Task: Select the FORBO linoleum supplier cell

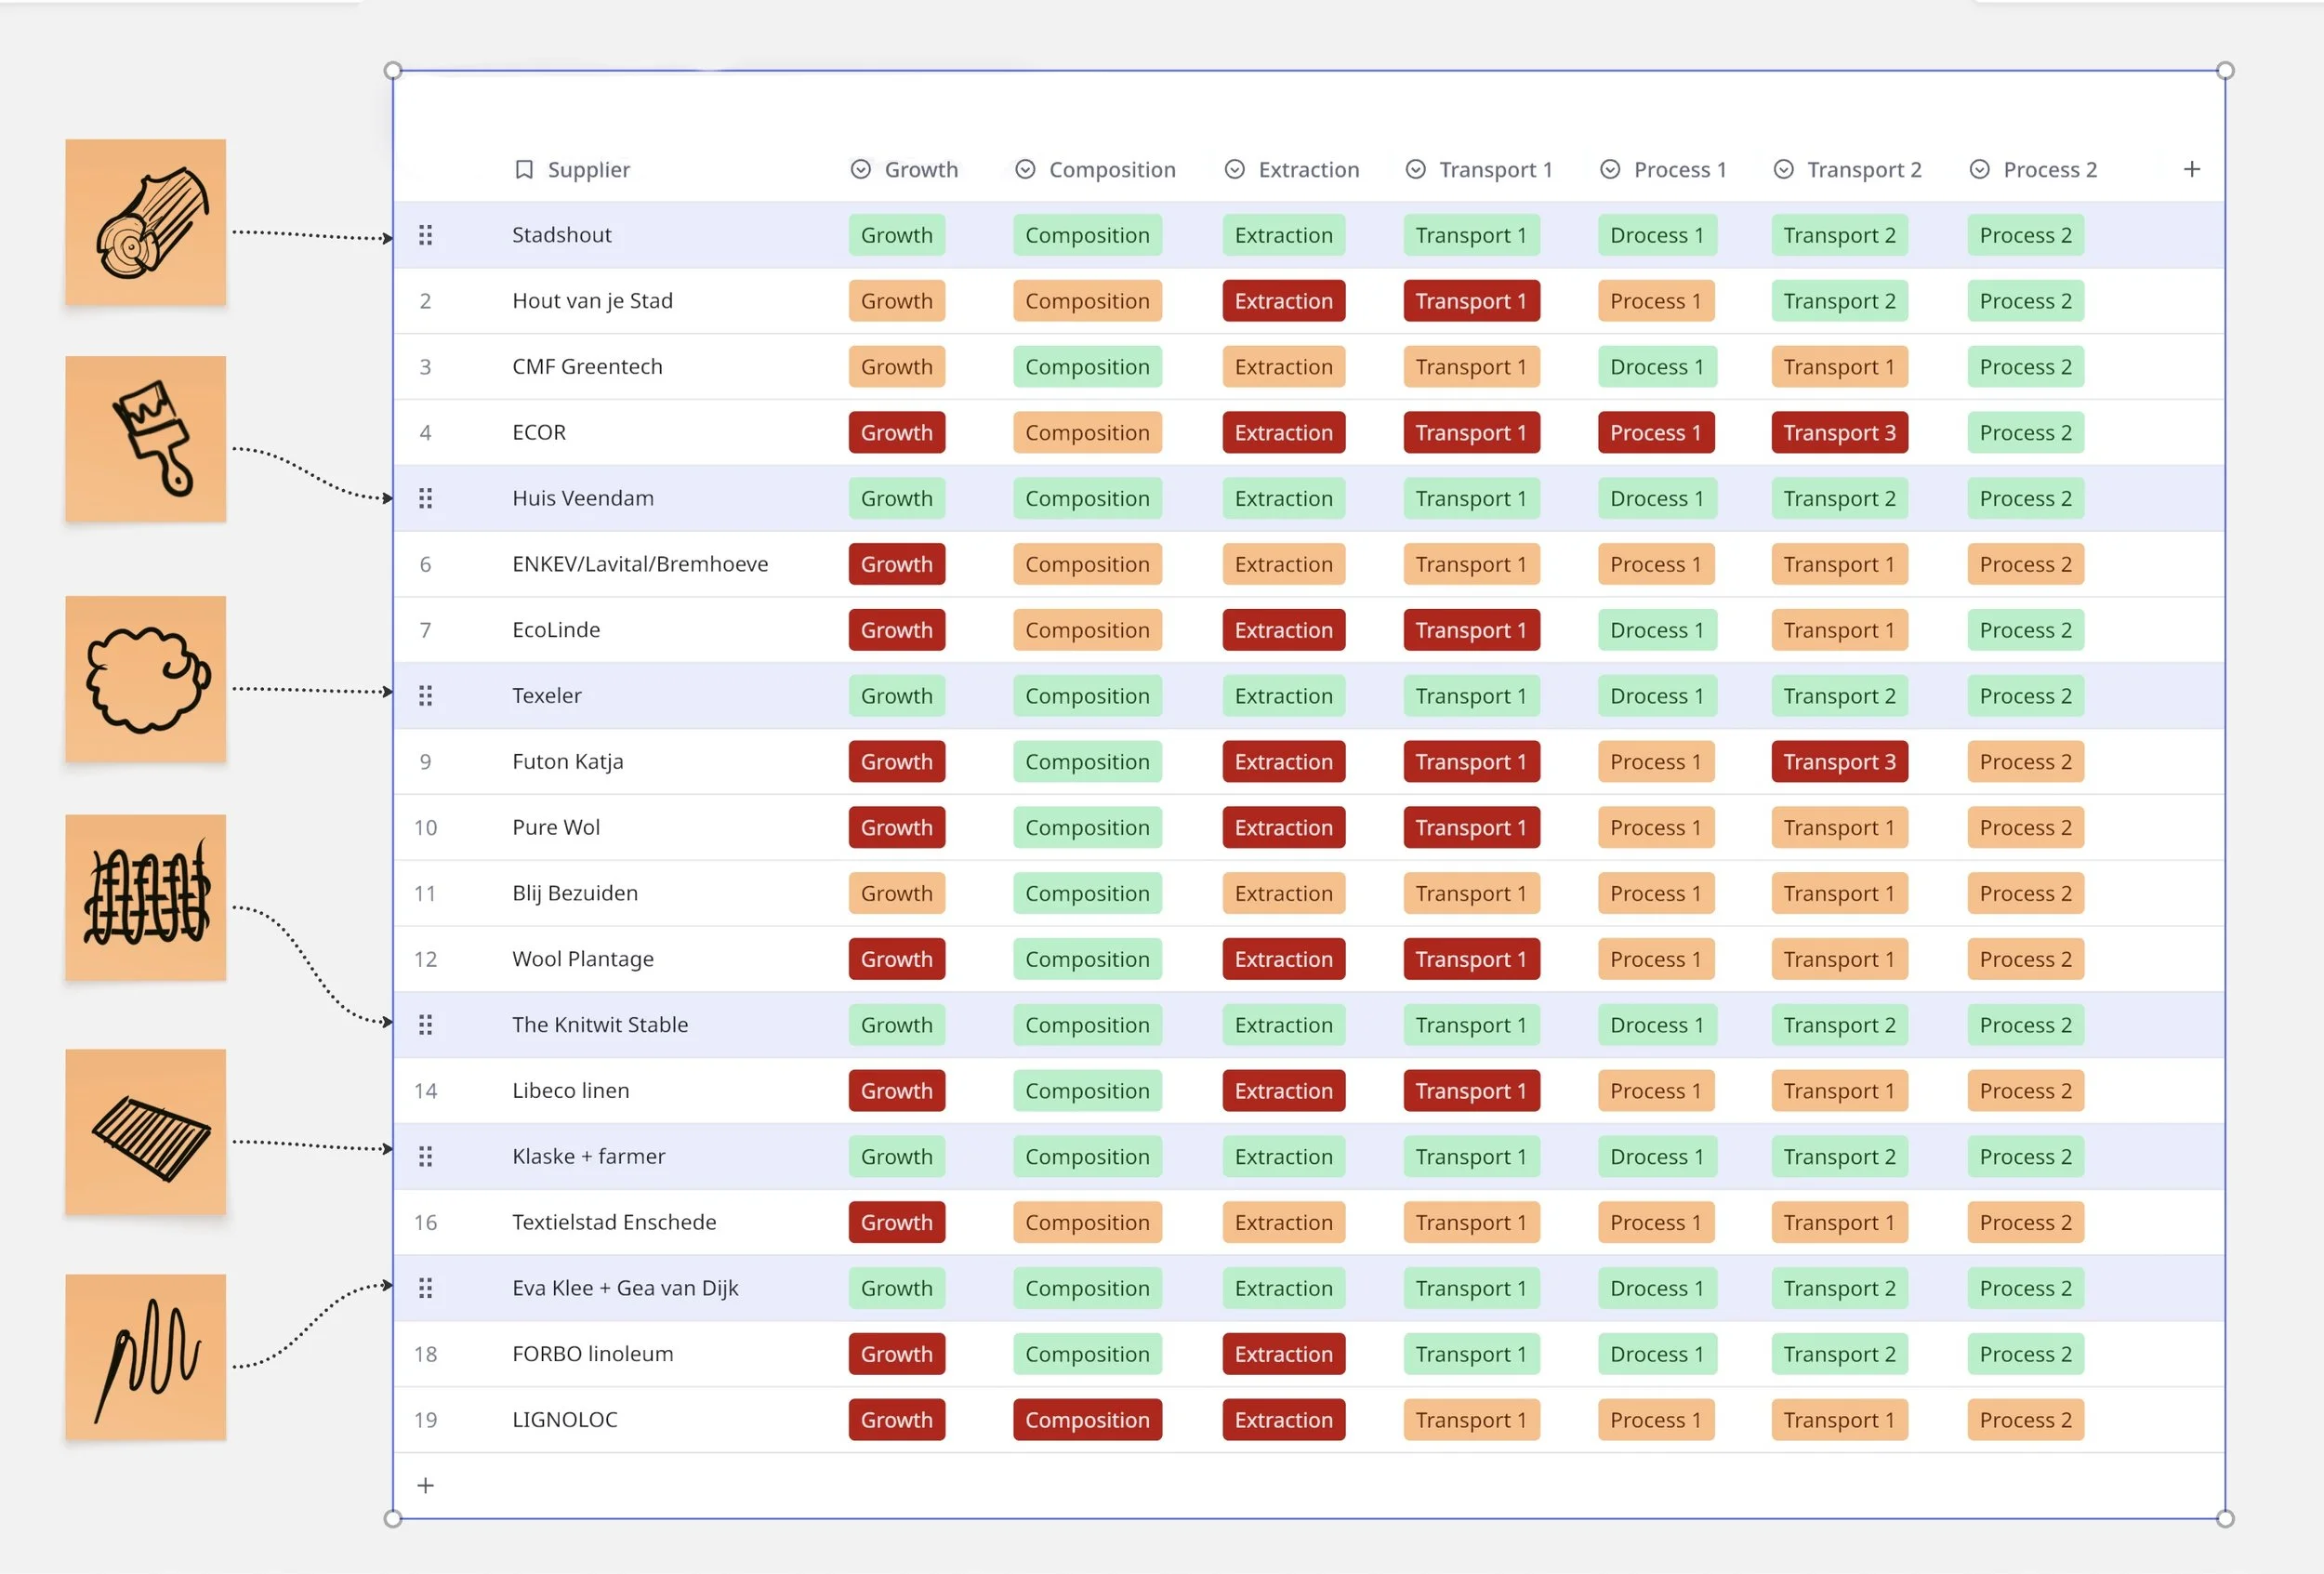Action: (x=592, y=1354)
